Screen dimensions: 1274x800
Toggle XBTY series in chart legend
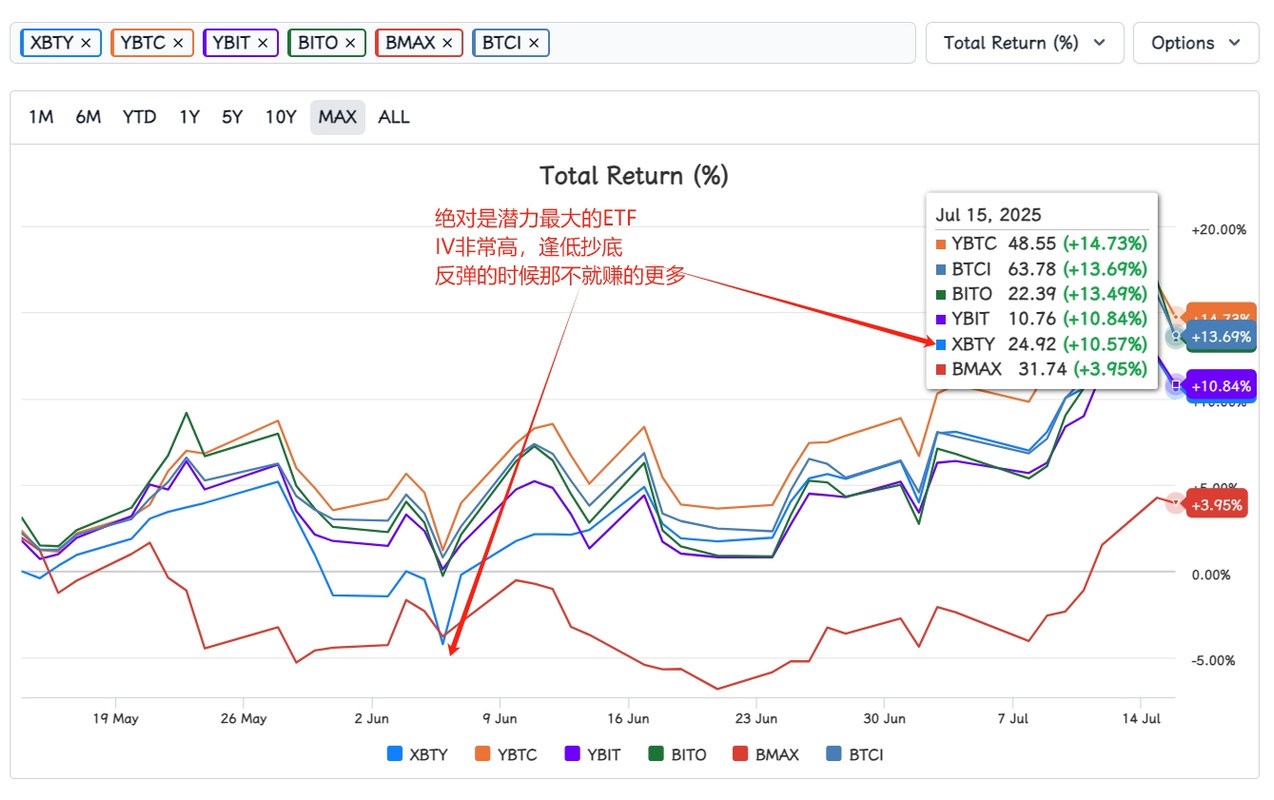coord(417,755)
